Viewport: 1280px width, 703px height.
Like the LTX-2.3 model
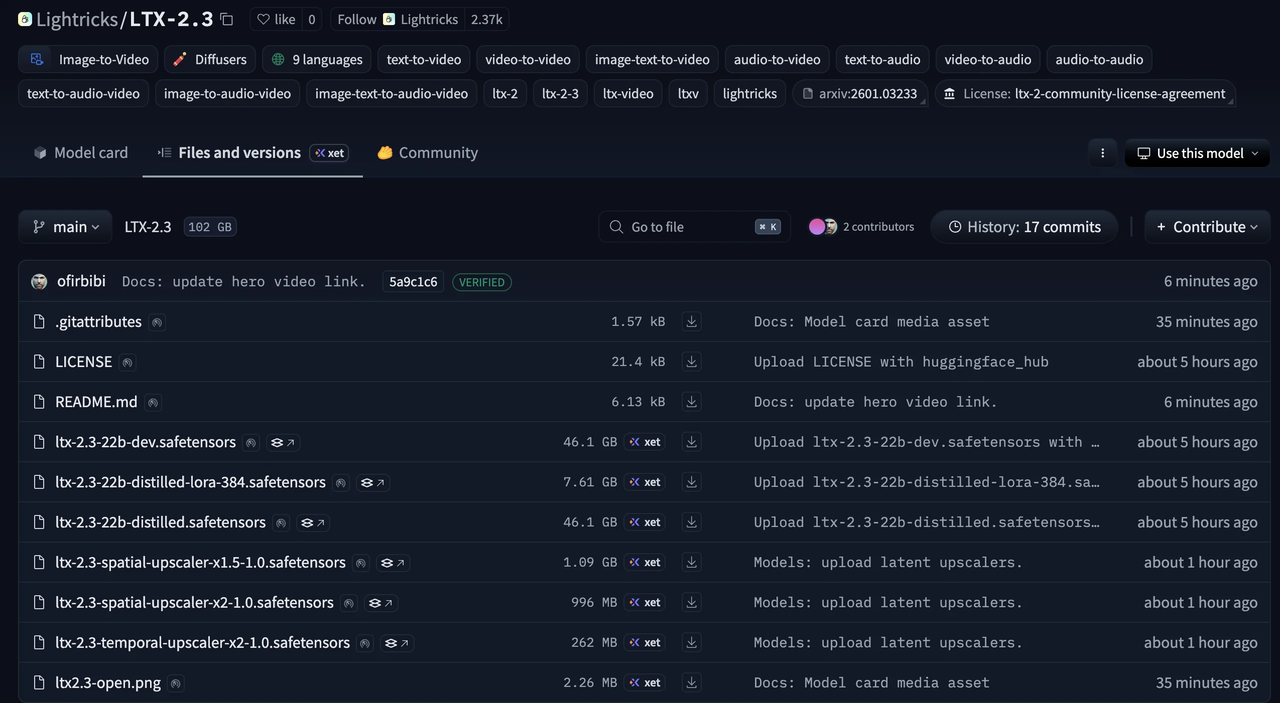(x=276, y=19)
